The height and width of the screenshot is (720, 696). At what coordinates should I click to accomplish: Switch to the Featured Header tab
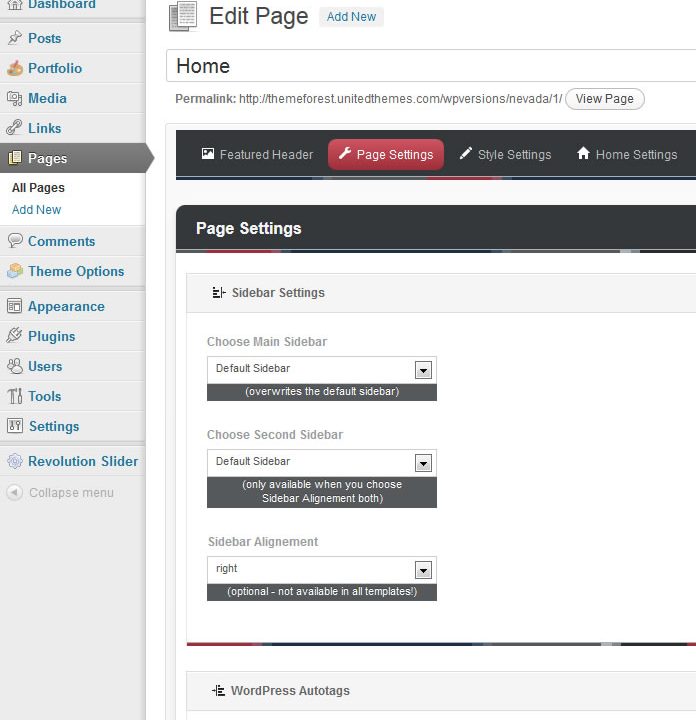(257, 155)
